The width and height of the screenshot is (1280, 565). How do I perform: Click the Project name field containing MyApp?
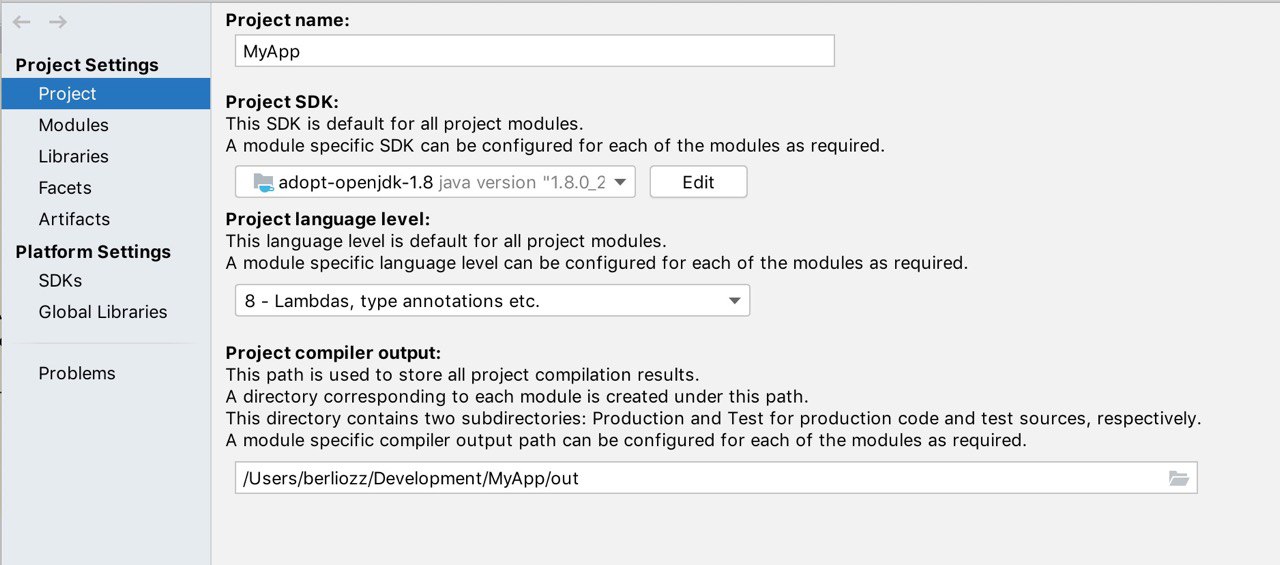coord(534,51)
